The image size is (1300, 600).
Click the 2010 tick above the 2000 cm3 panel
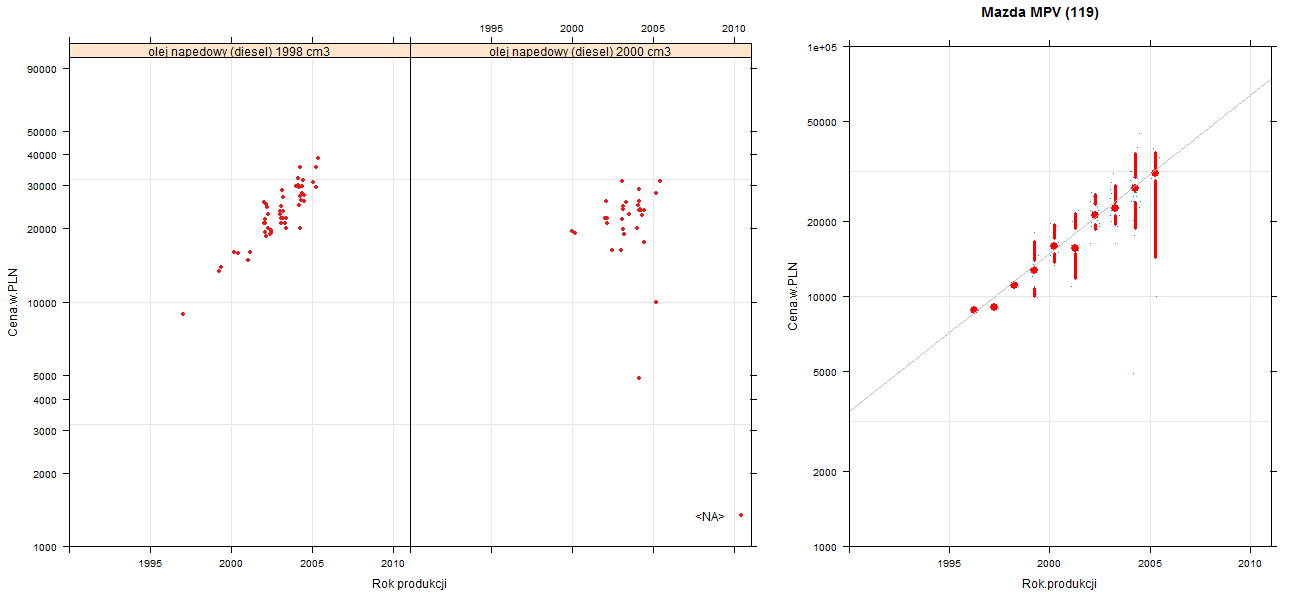click(x=734, y=28)
